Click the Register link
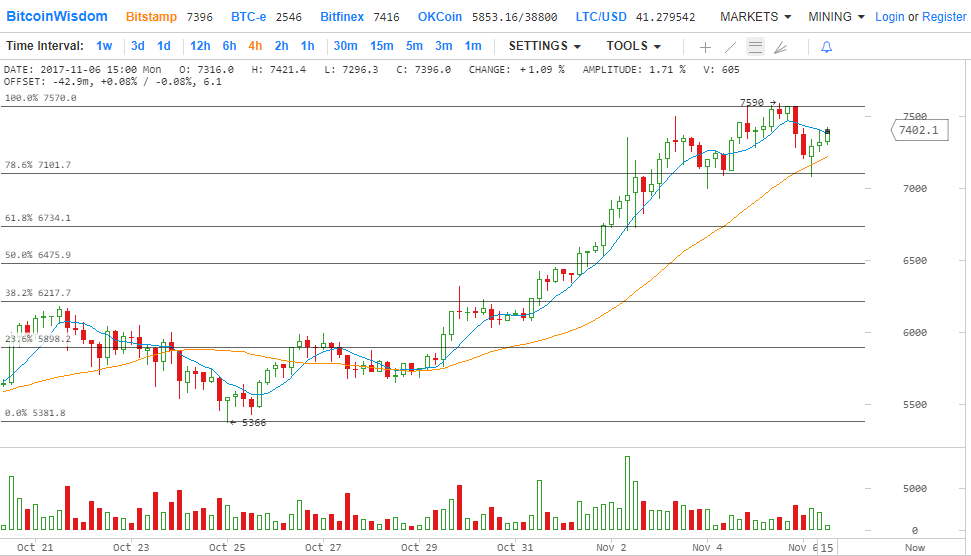This screenshot has height=556, width=971. (x=944, y=17)
